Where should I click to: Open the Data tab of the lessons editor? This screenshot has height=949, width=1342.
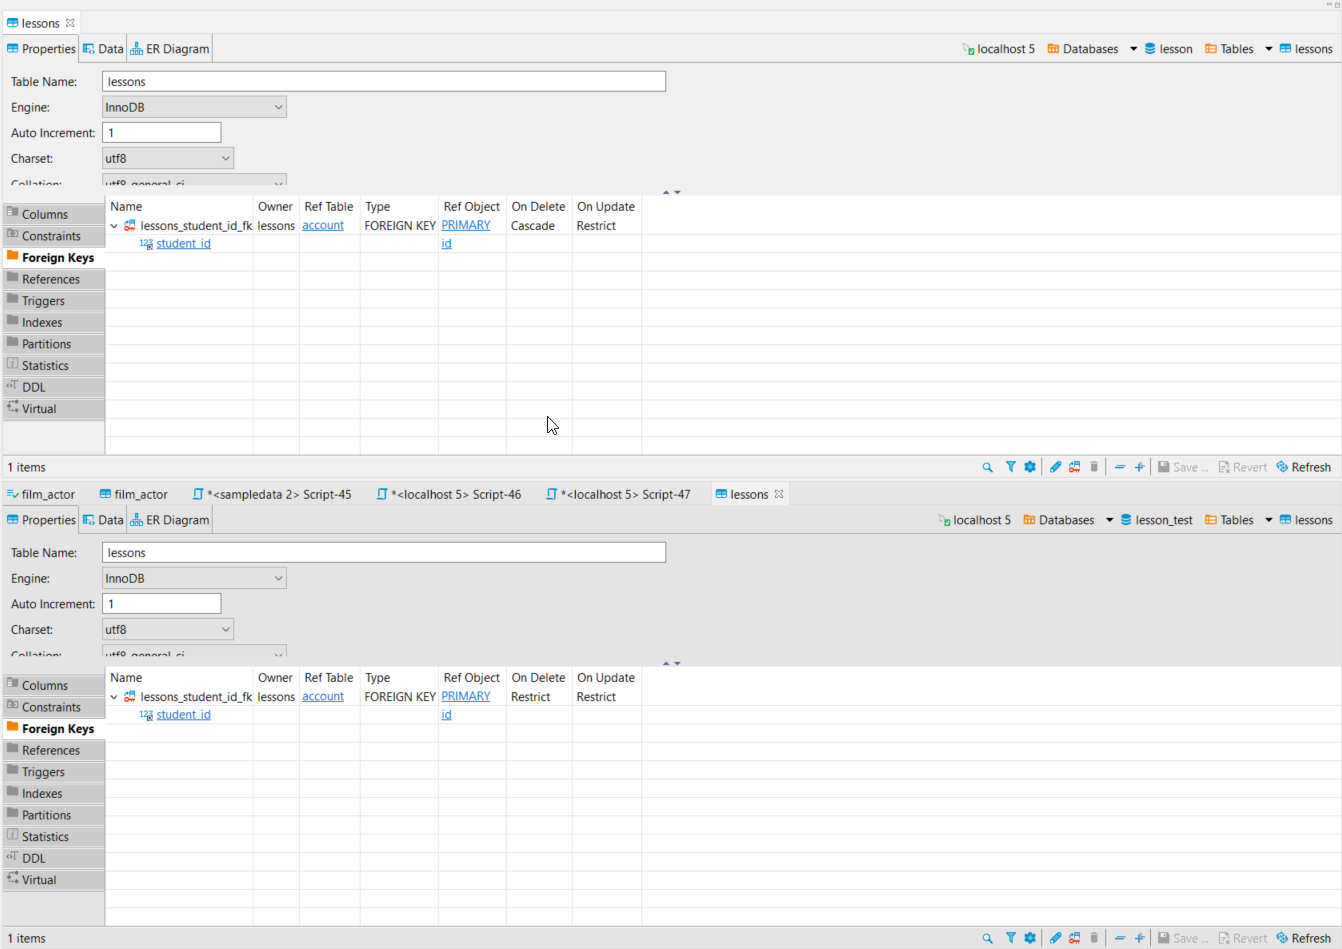click(103, 47)
